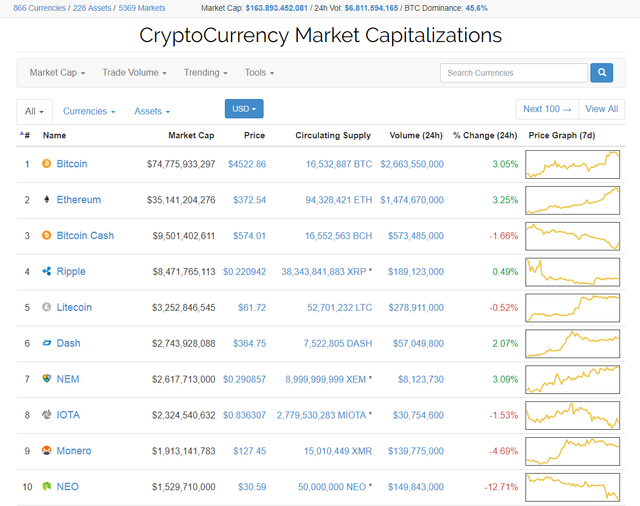Click the Litecoin logo icon
Screen dimensions: 640x506
pos(47,307)
